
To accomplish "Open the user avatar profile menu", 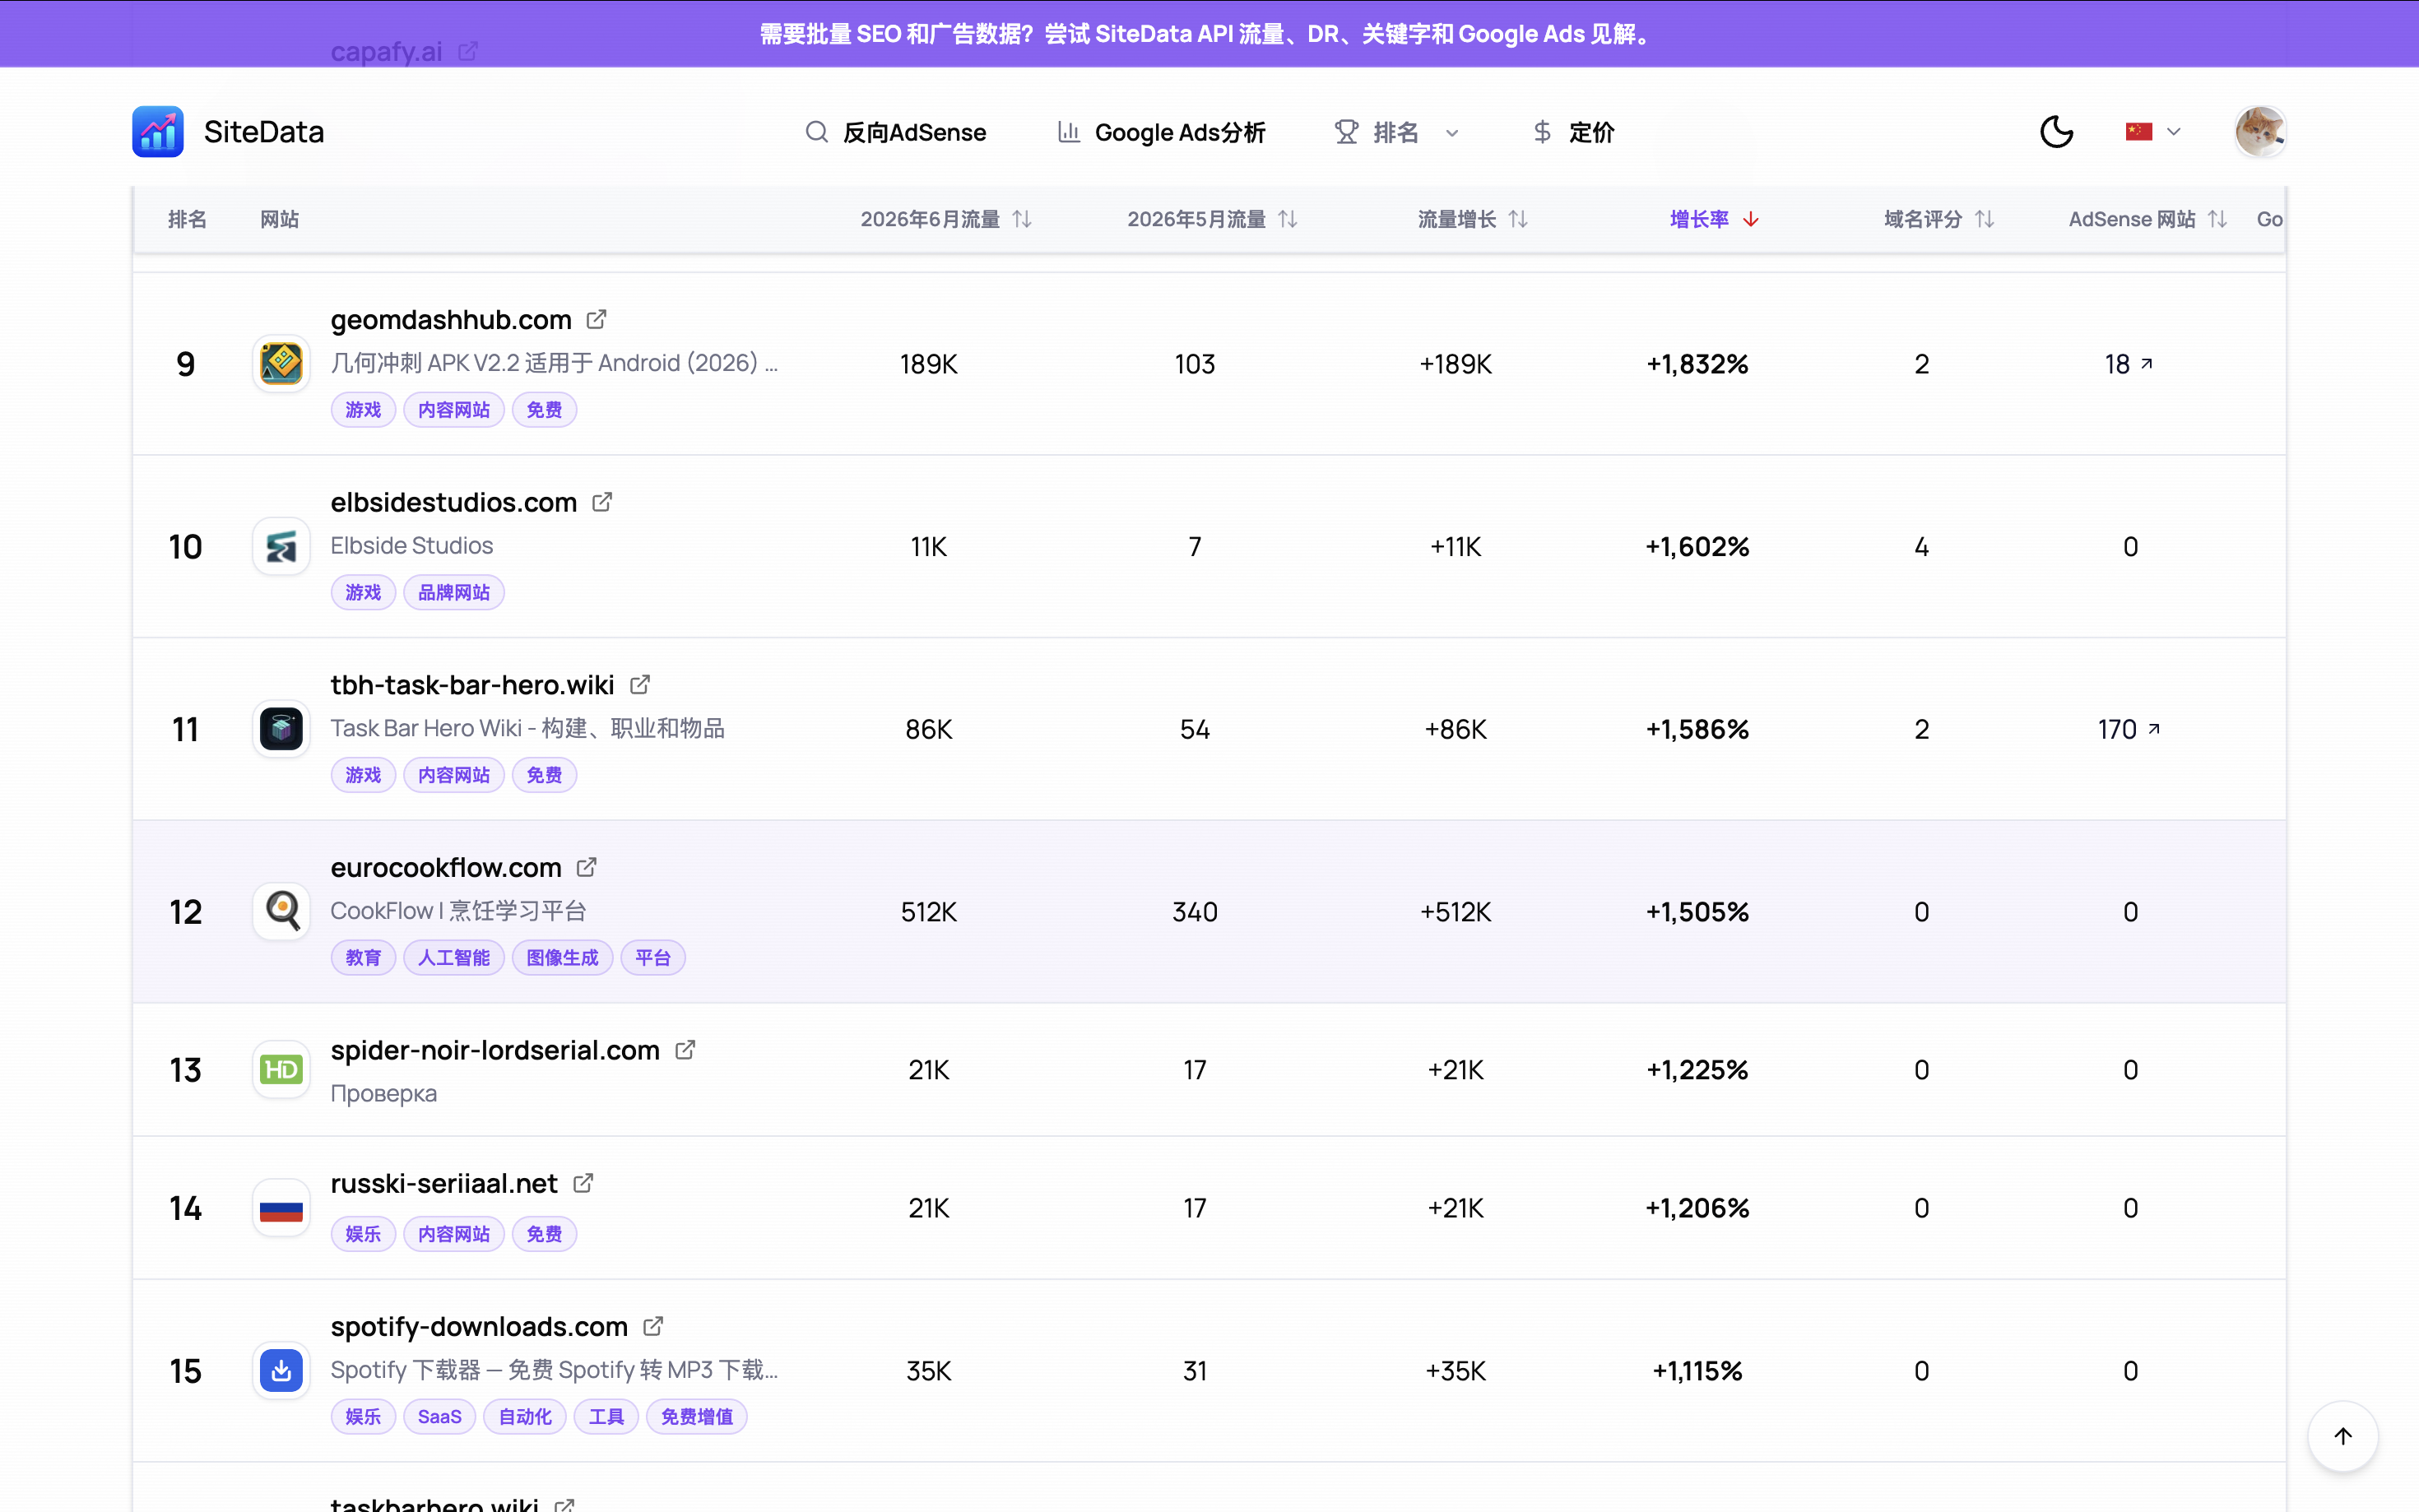I will 2259,132.
